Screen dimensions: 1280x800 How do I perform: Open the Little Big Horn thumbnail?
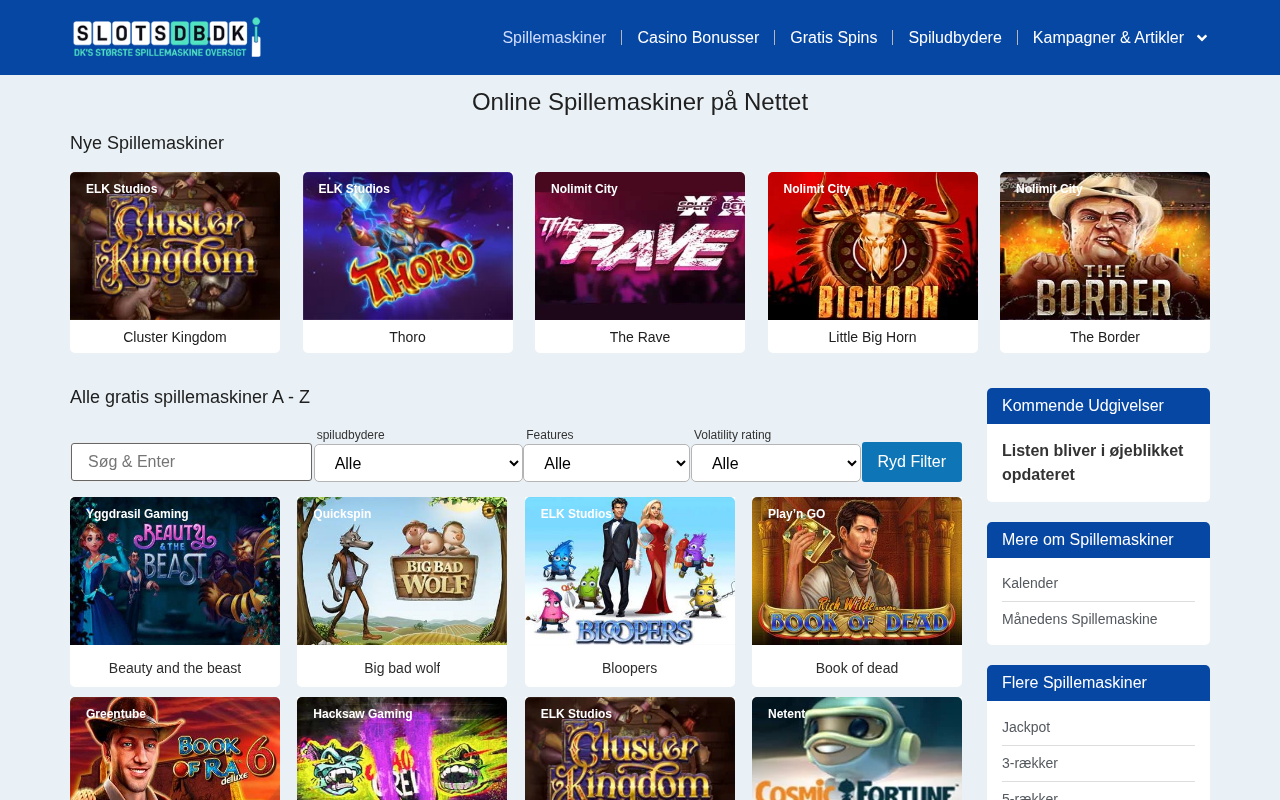[873, 246]
